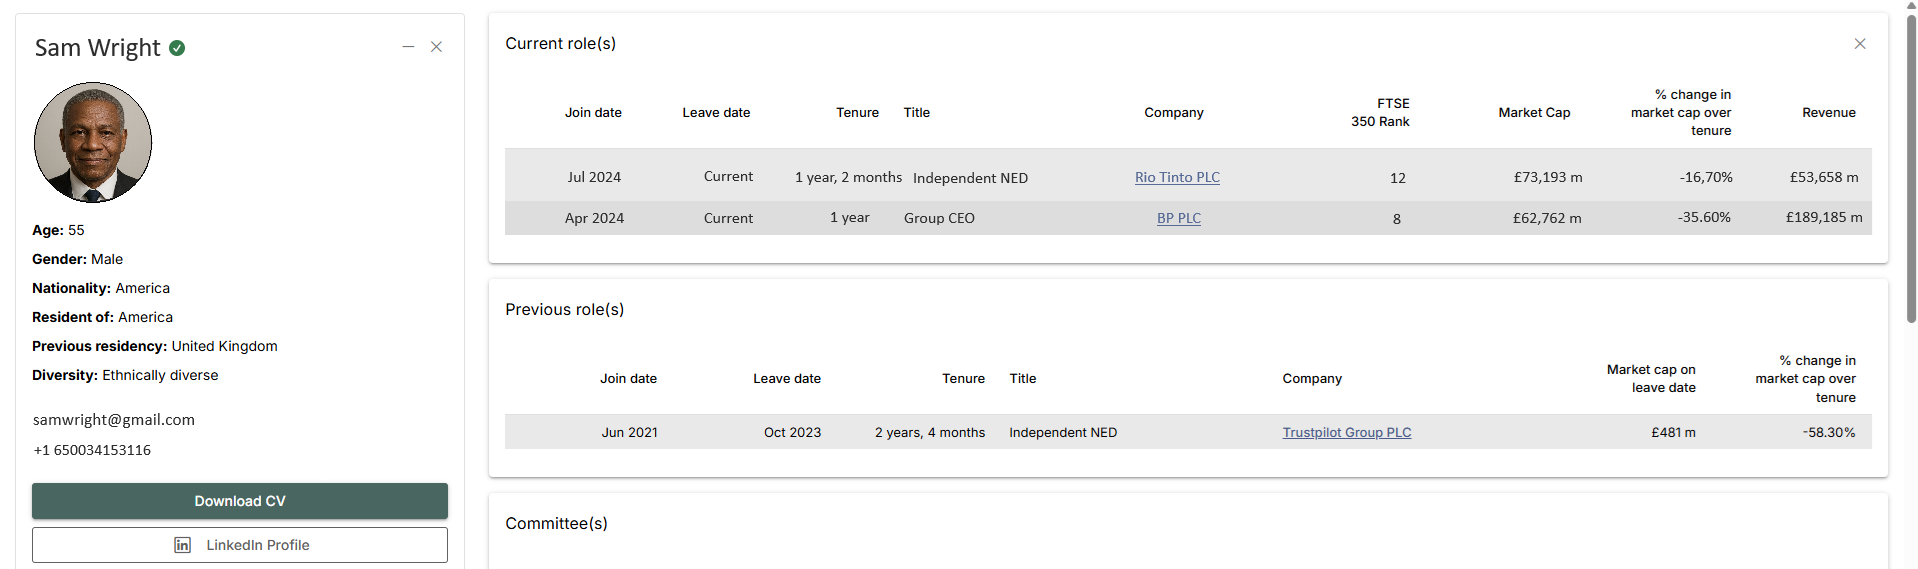The height and width of the screenshot is (569, 1918).
Task: Click the LinkedIn logo icon
Action: click(x=182, y=545)
